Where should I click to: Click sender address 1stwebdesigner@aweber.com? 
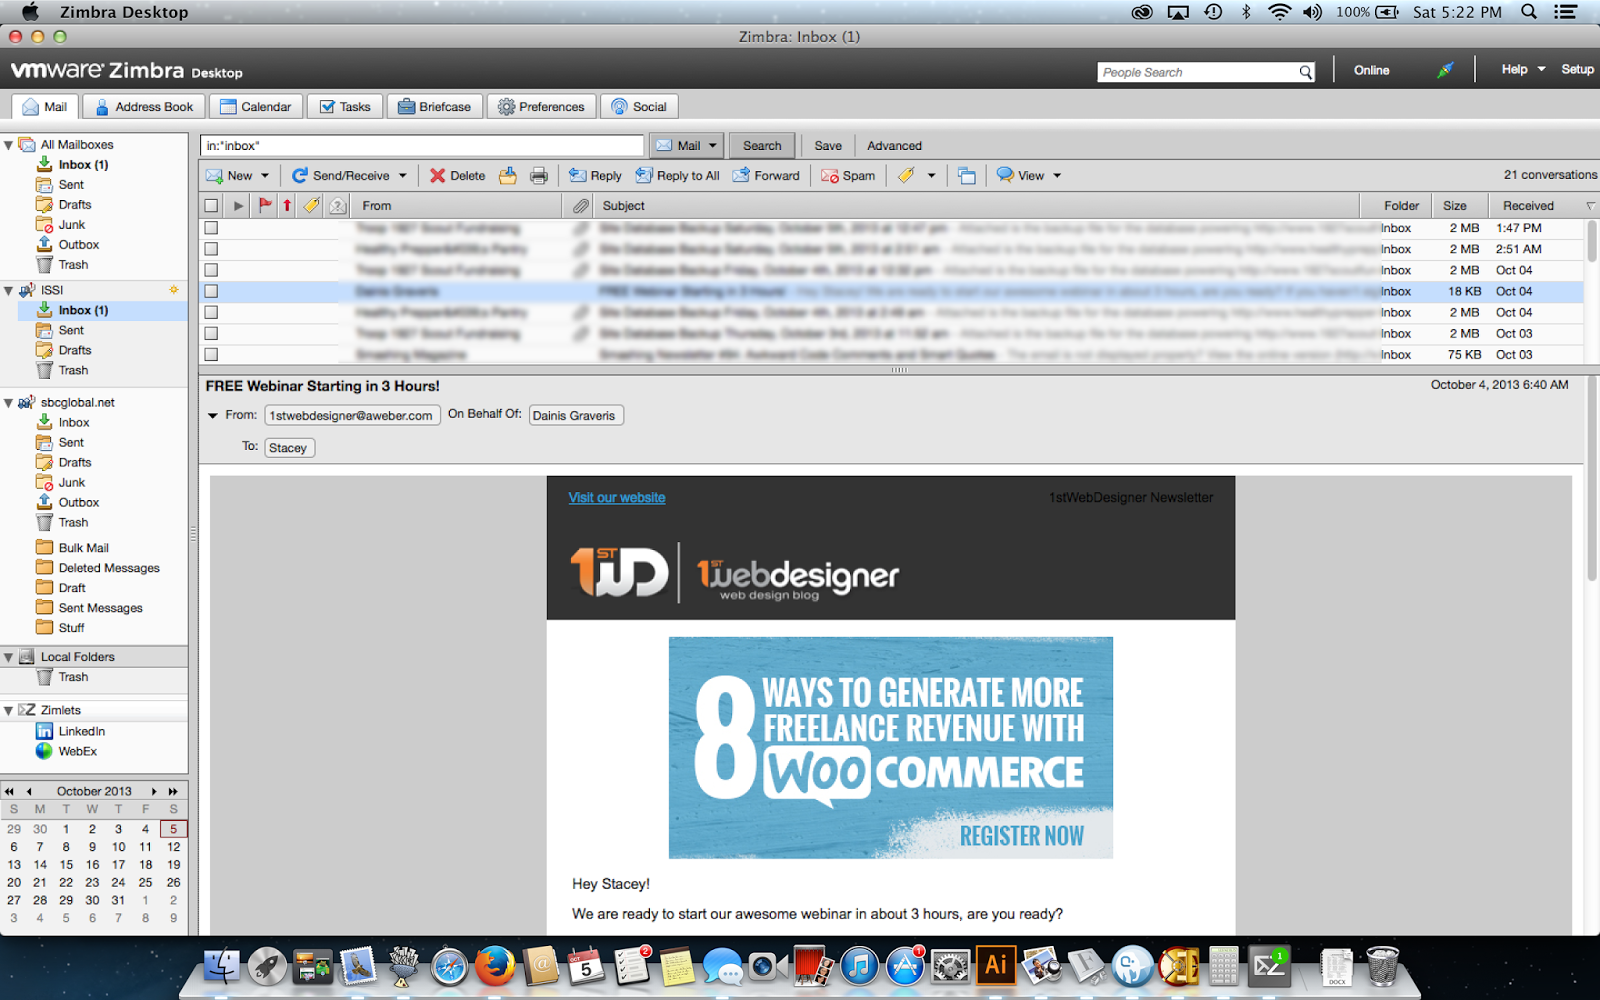(x=352, y=416)
